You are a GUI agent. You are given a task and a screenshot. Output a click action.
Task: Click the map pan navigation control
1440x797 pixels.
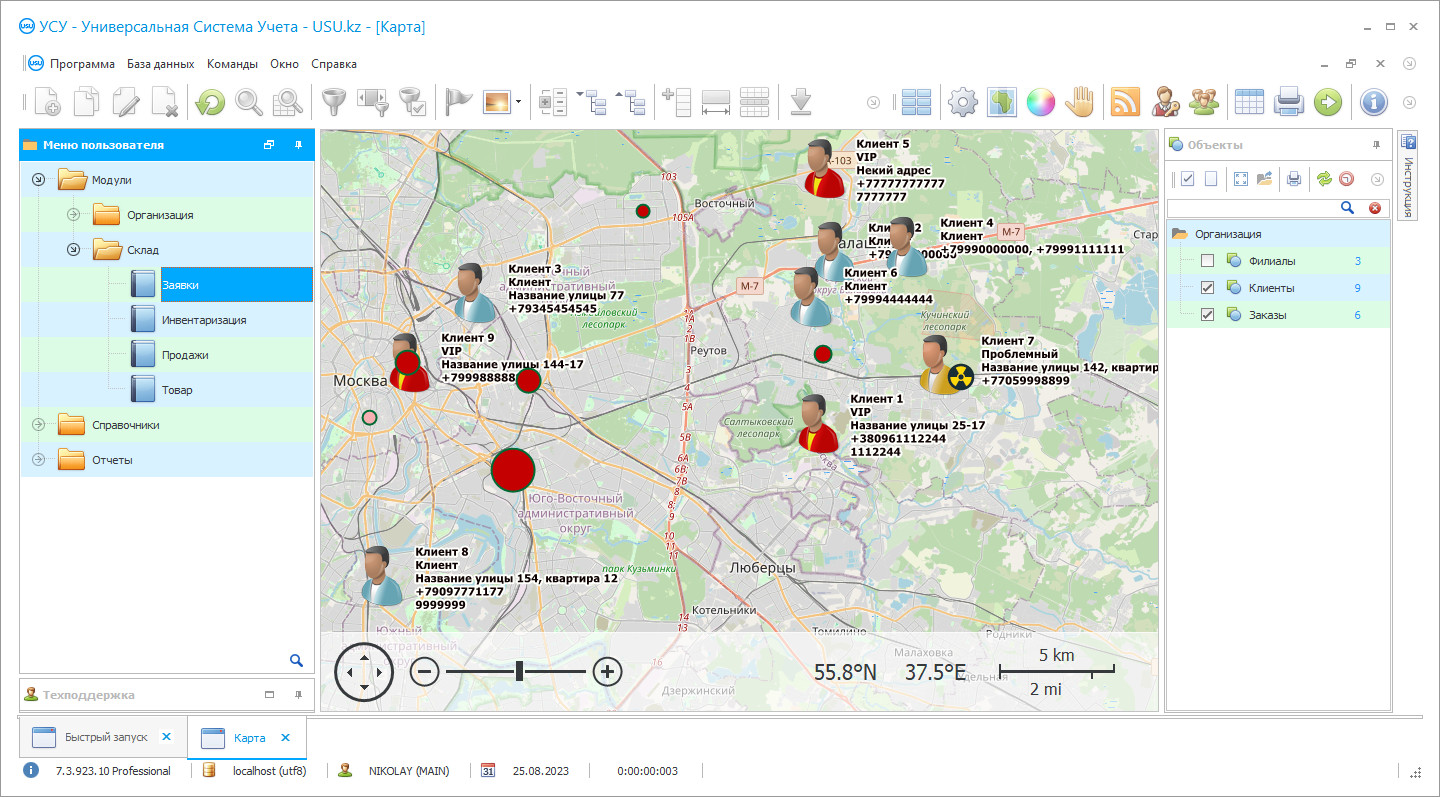coord(364,671)
